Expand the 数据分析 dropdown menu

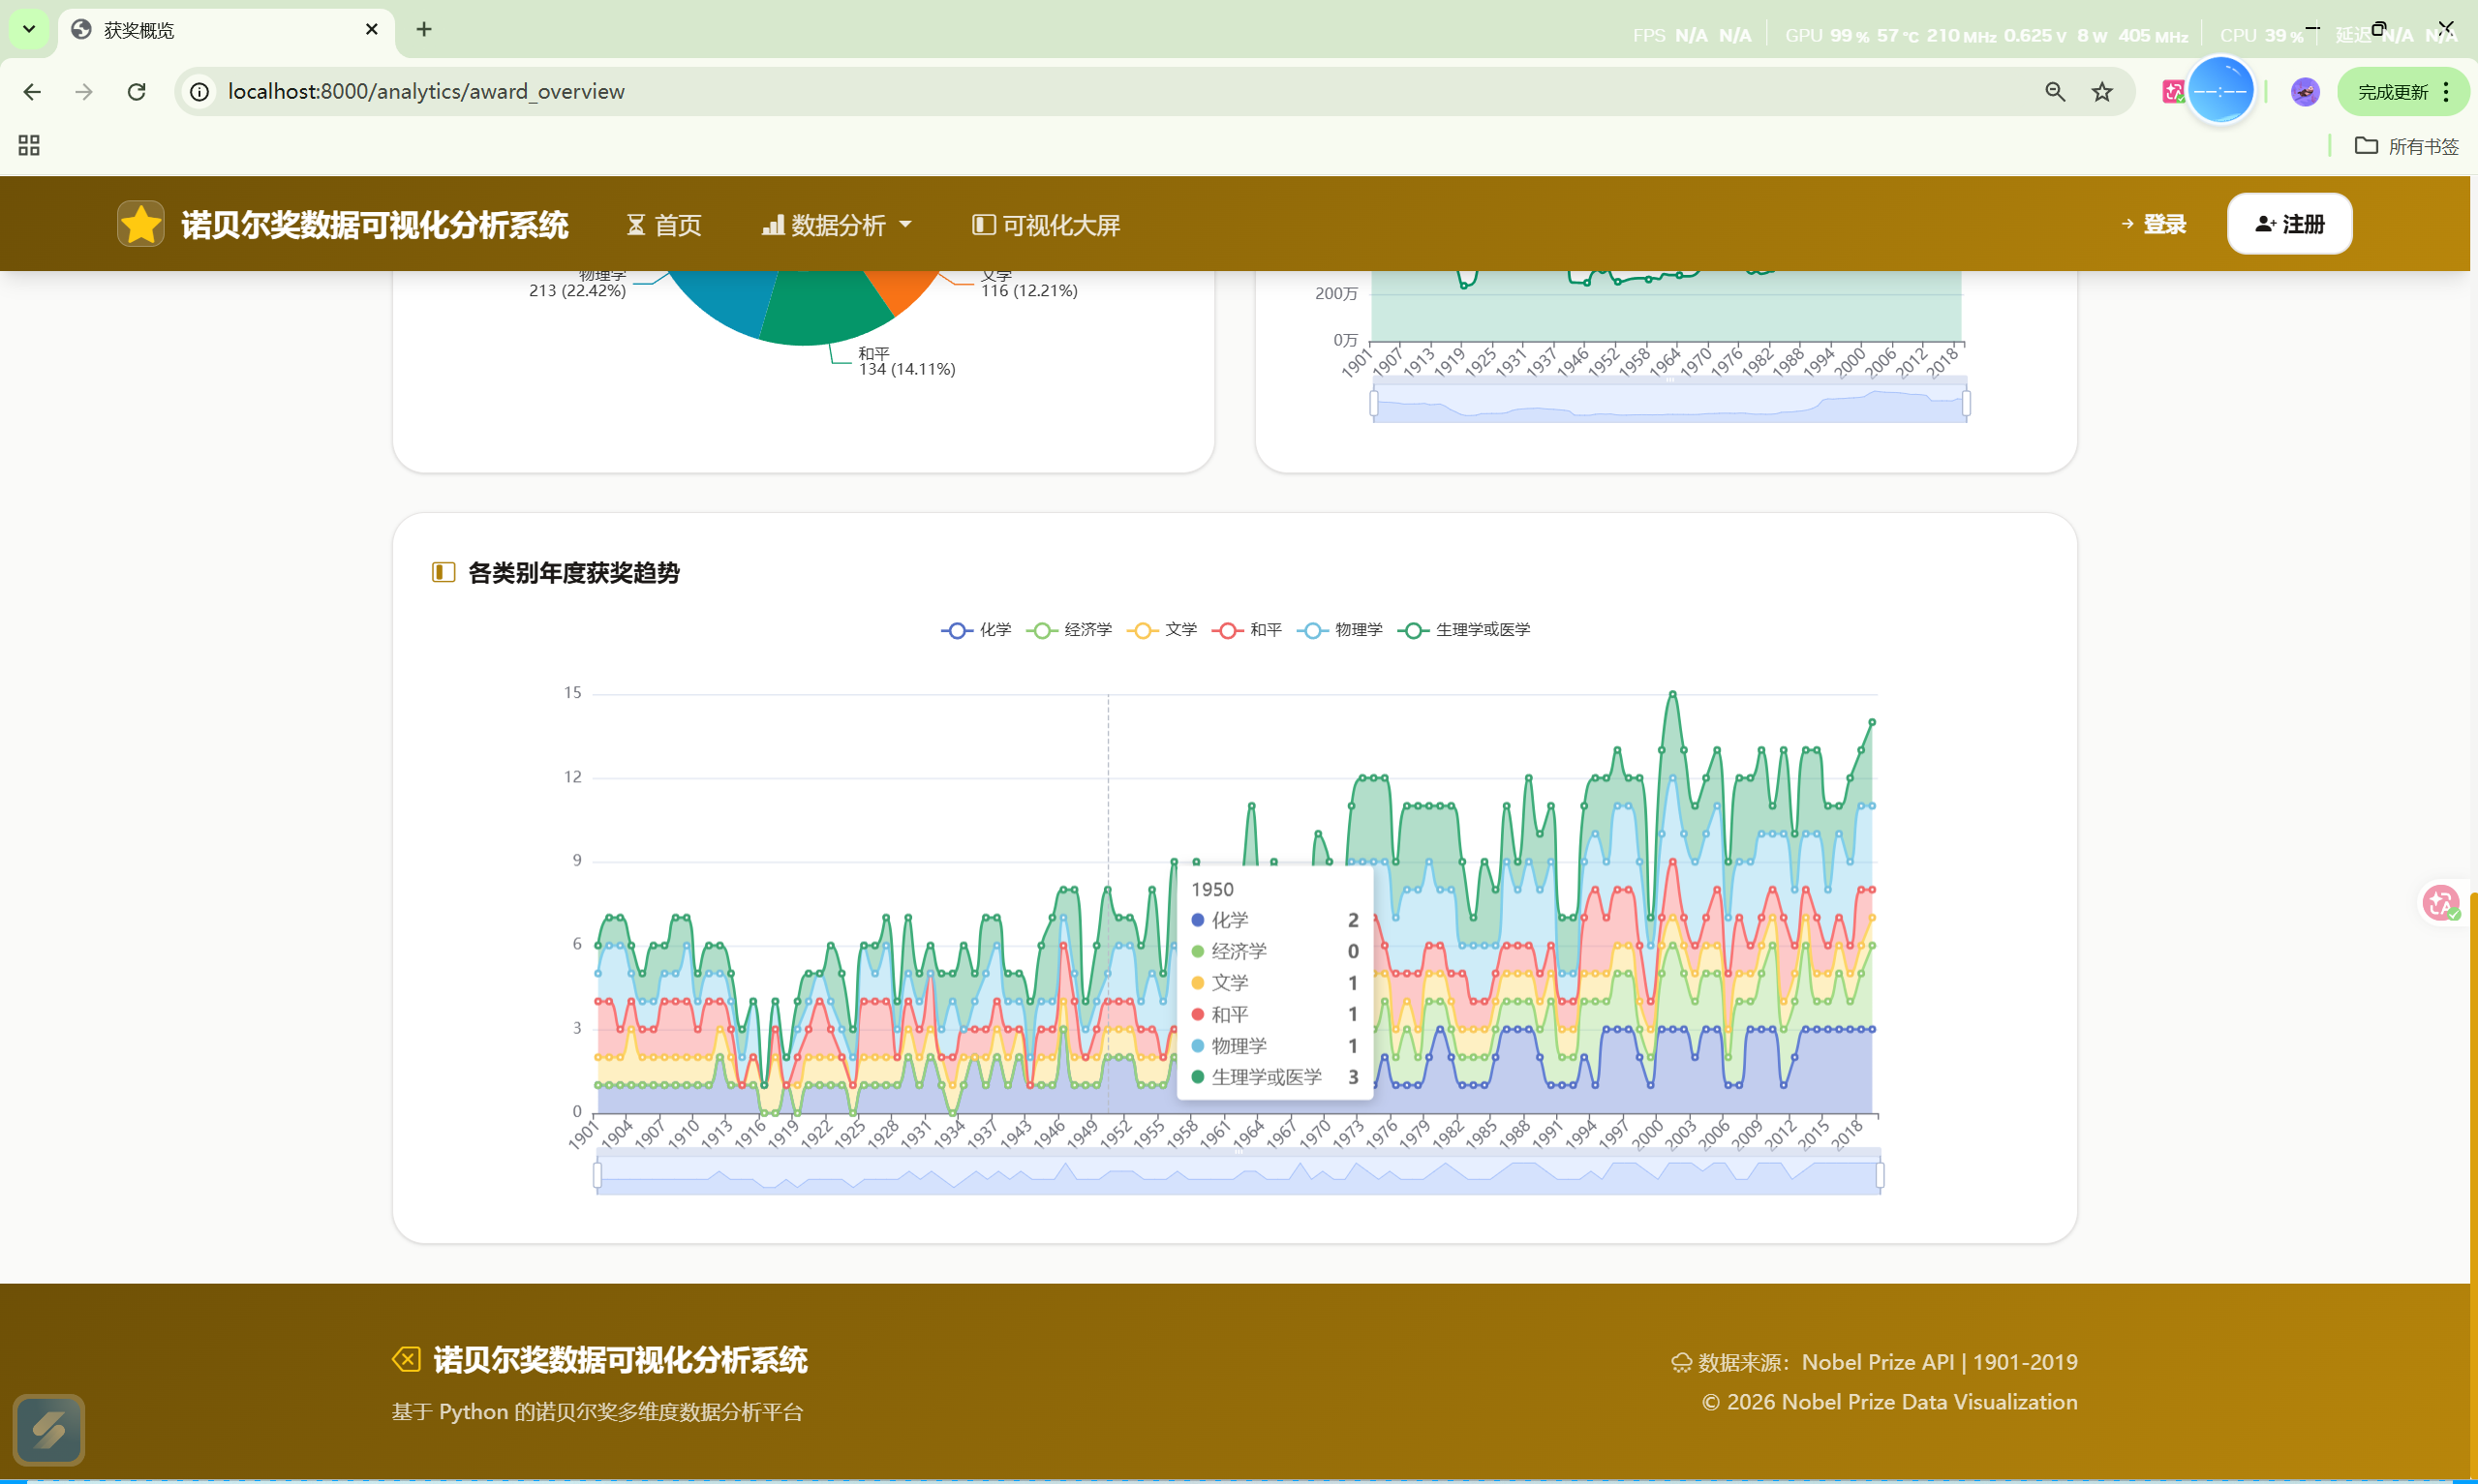(x=837, y=225)
